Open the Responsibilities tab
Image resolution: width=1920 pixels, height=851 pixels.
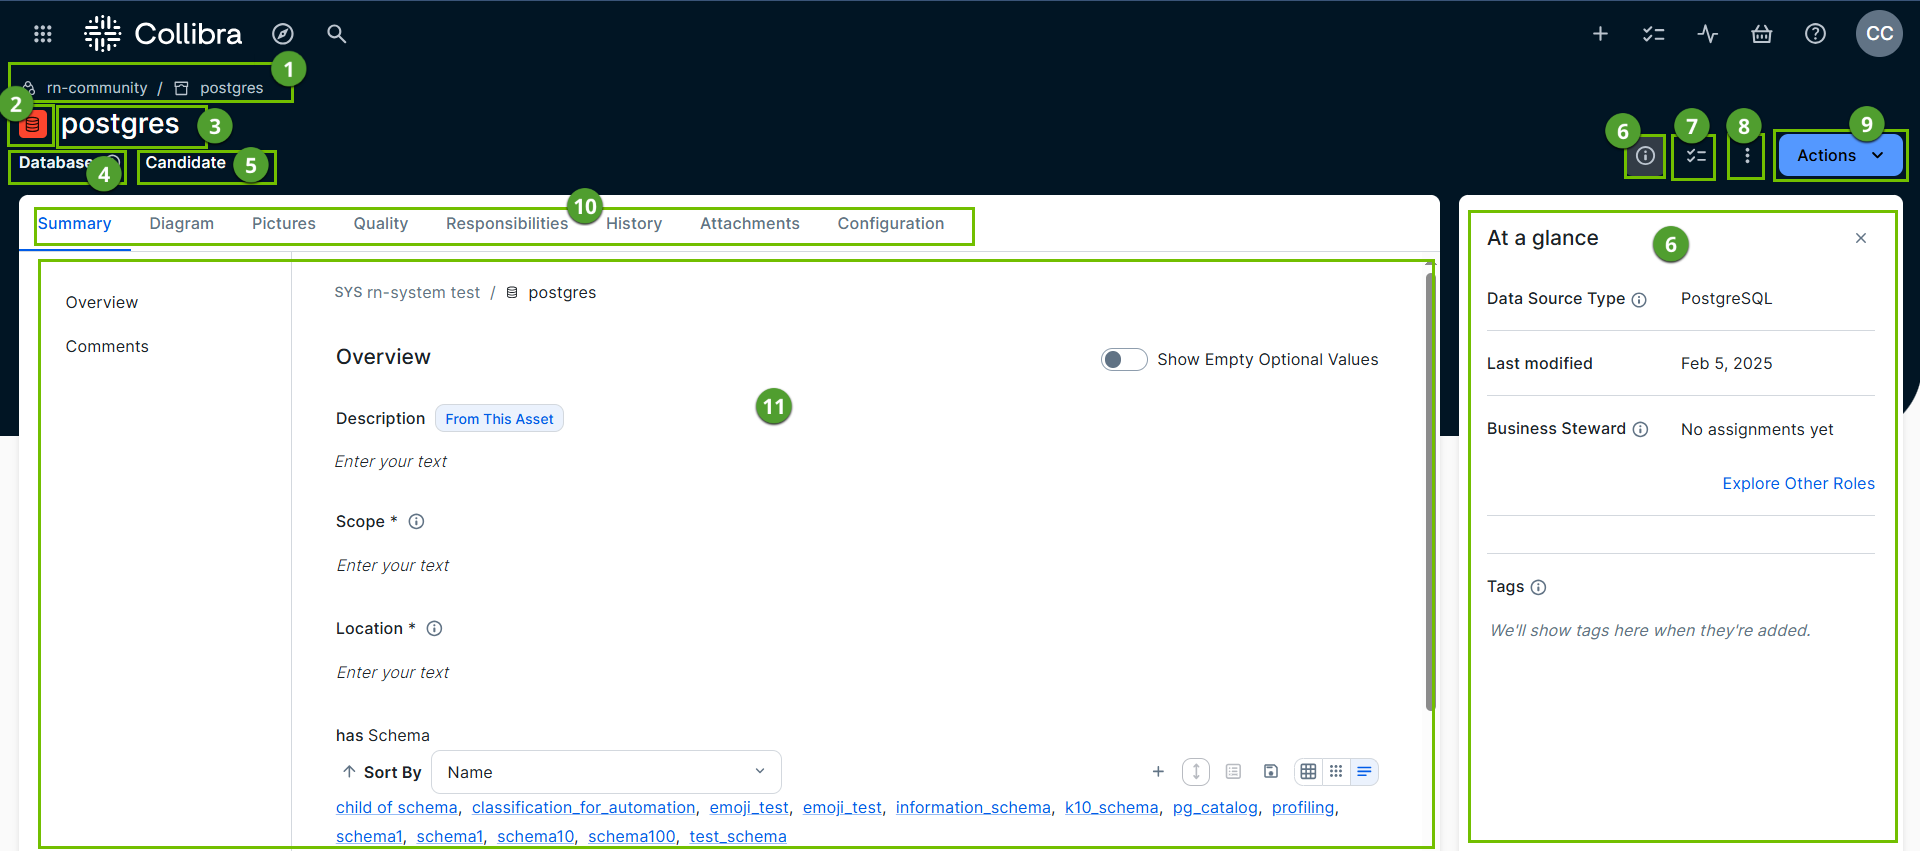tap(506, 224)
